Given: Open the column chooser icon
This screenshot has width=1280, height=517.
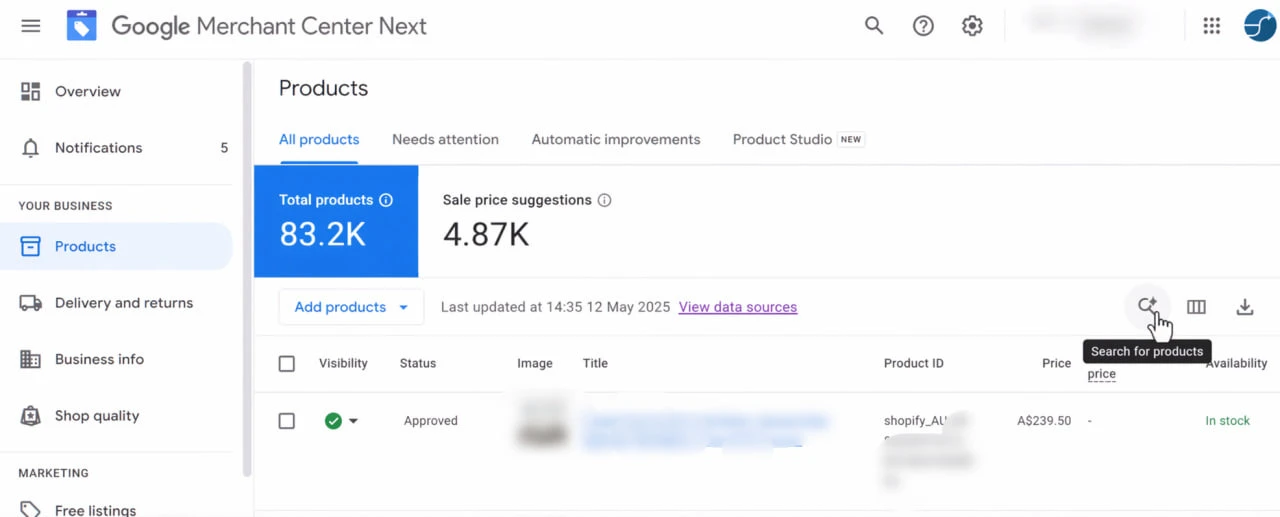Looking at the screenshot, I should point(1196,307).
